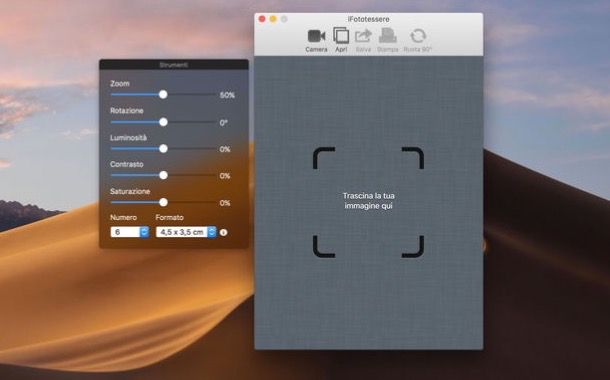
Task: Click the Numero field showing 6
Action: (x=125, y=232)
